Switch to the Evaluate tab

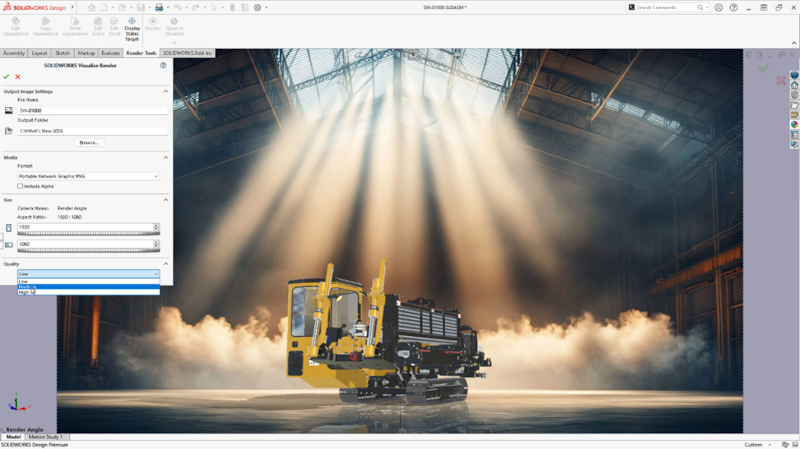[x=110, y=53]
